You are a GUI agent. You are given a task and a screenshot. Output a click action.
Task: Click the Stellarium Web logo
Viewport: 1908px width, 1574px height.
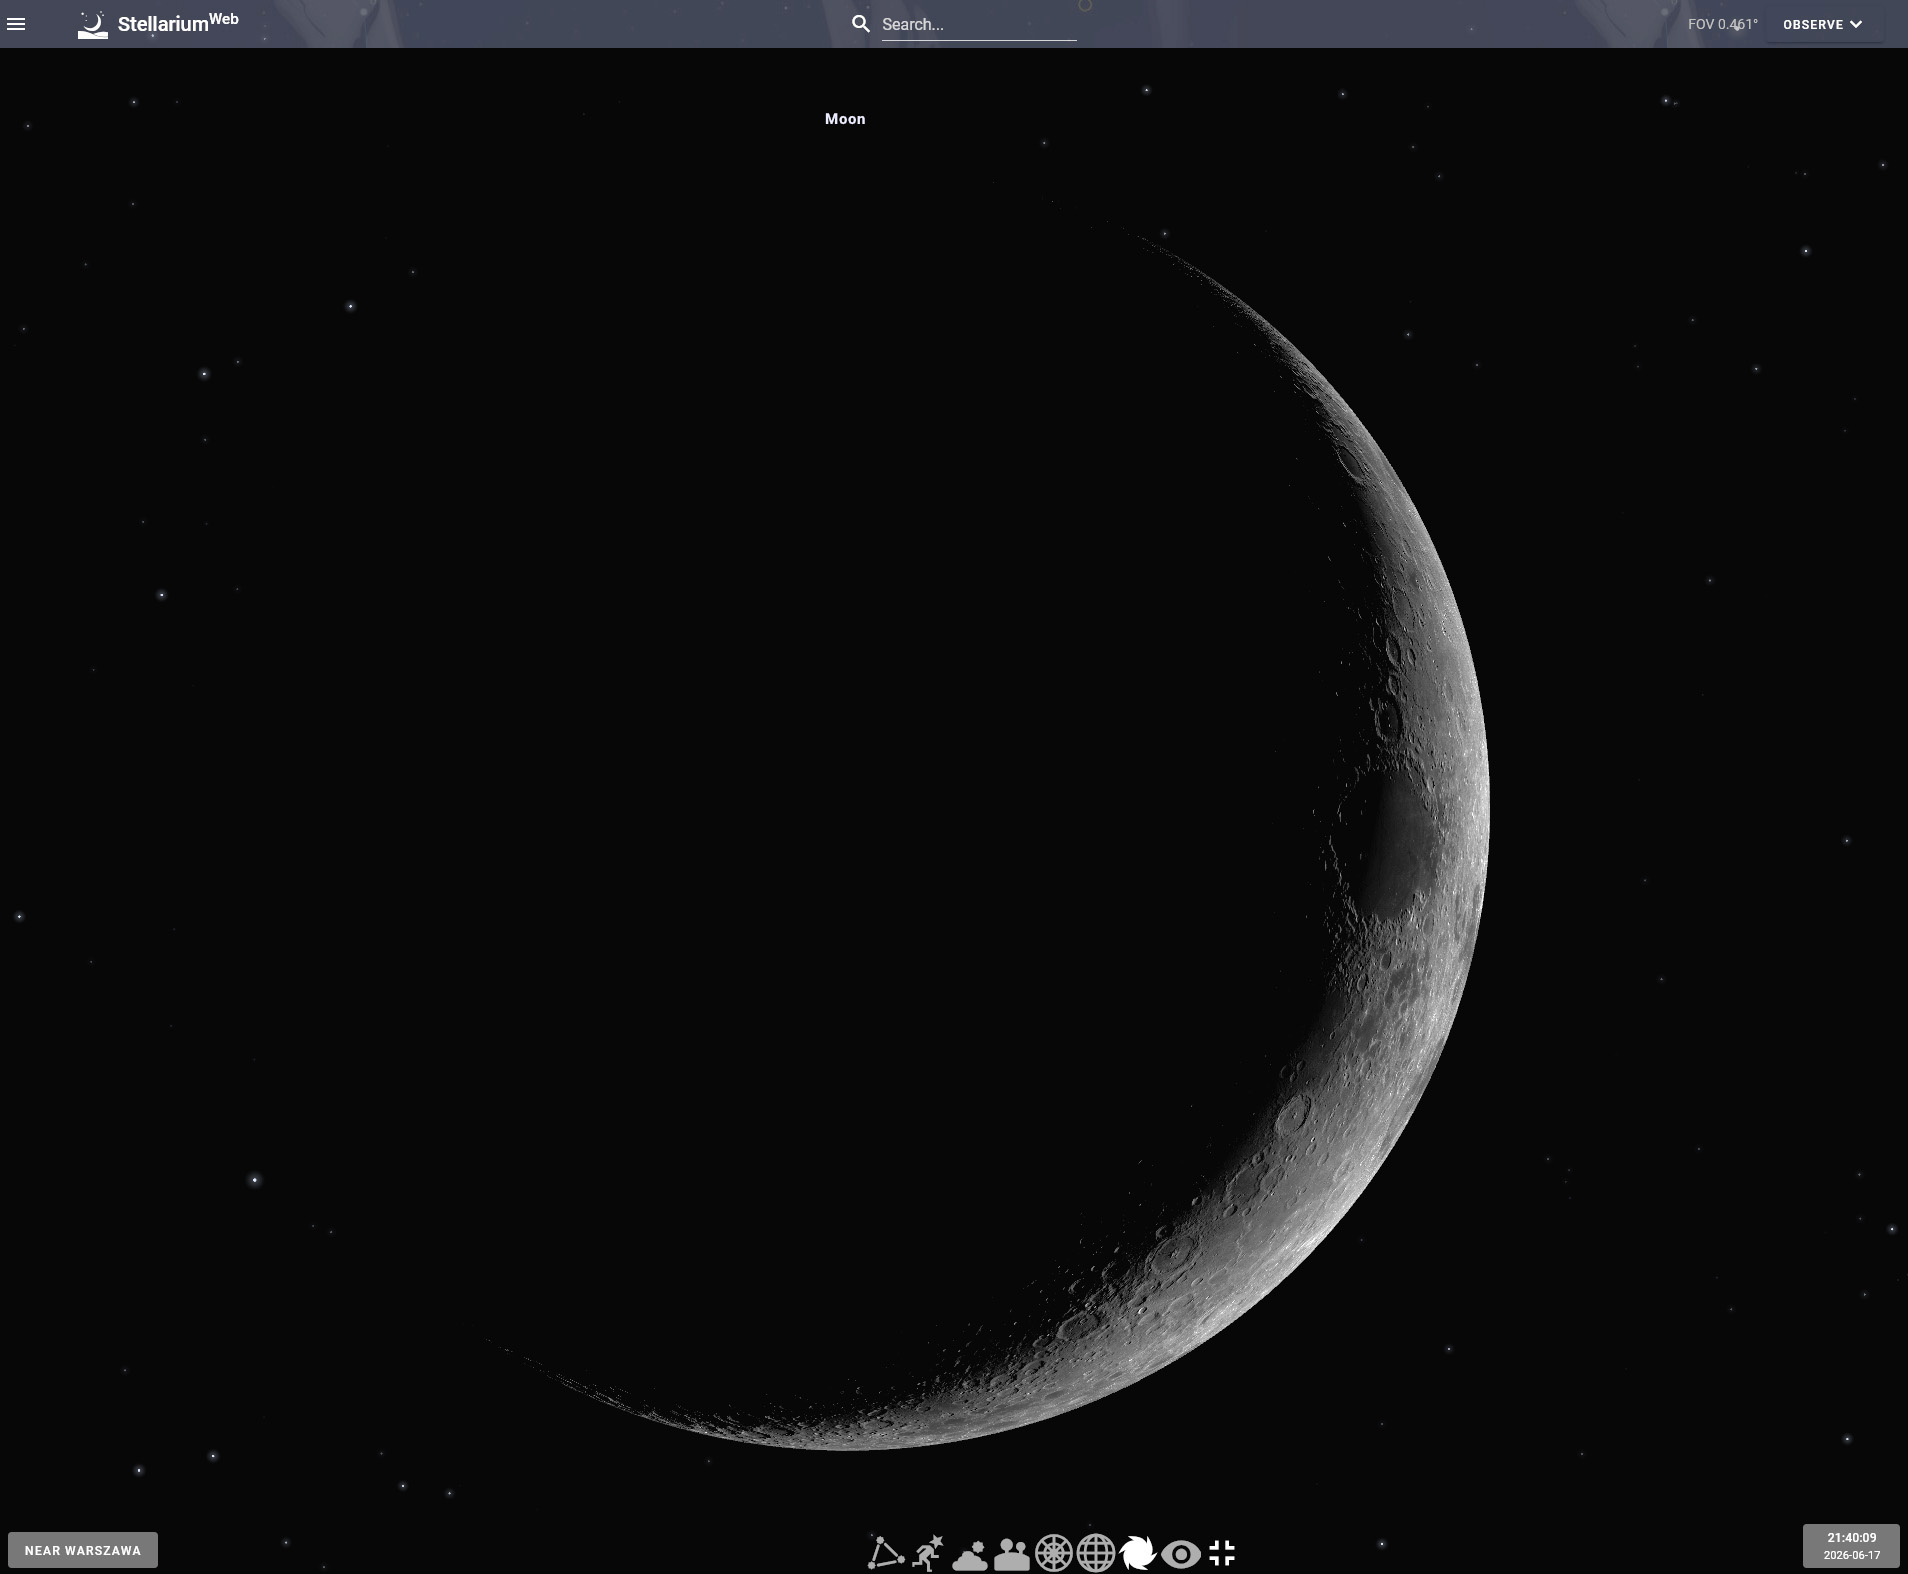click(158, 24)
